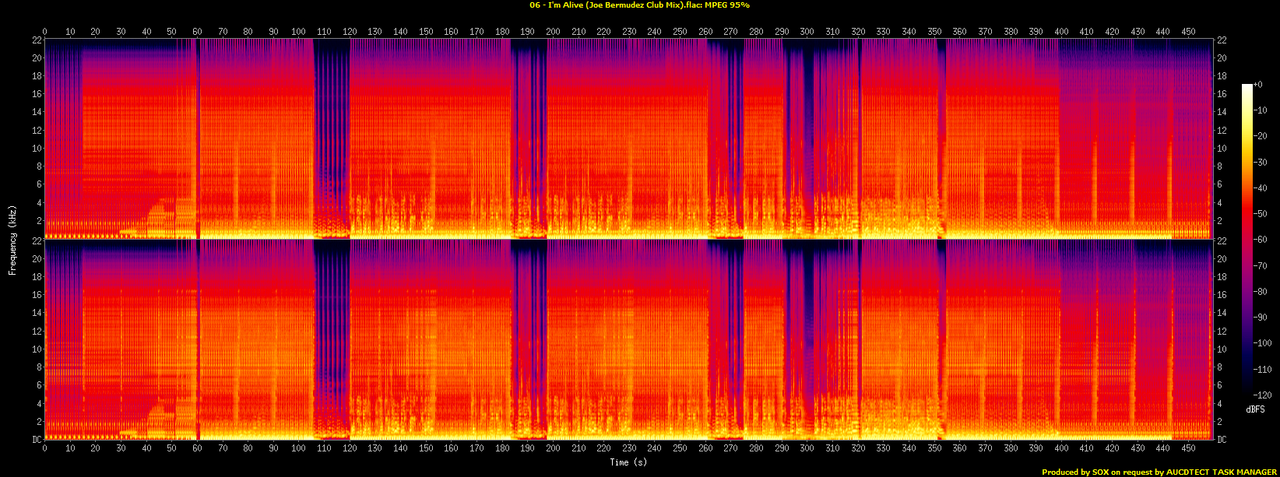Click the "-90" colorbar label

click(1262, 318)
